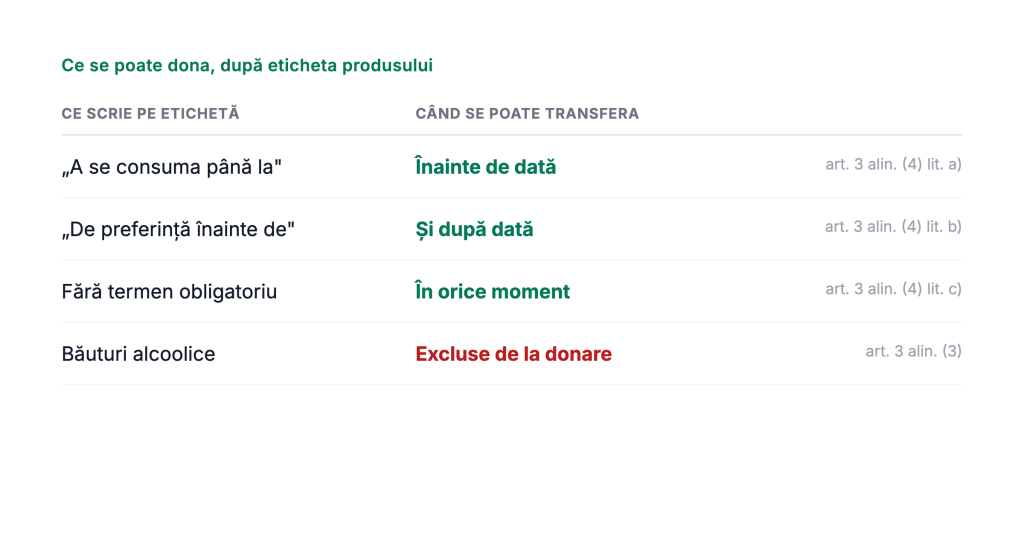Viewport: 1024px width, 538px height.
Task: Open reference 'art. 3 alin. (4) lit. a)'
Action: coord(893,165)
